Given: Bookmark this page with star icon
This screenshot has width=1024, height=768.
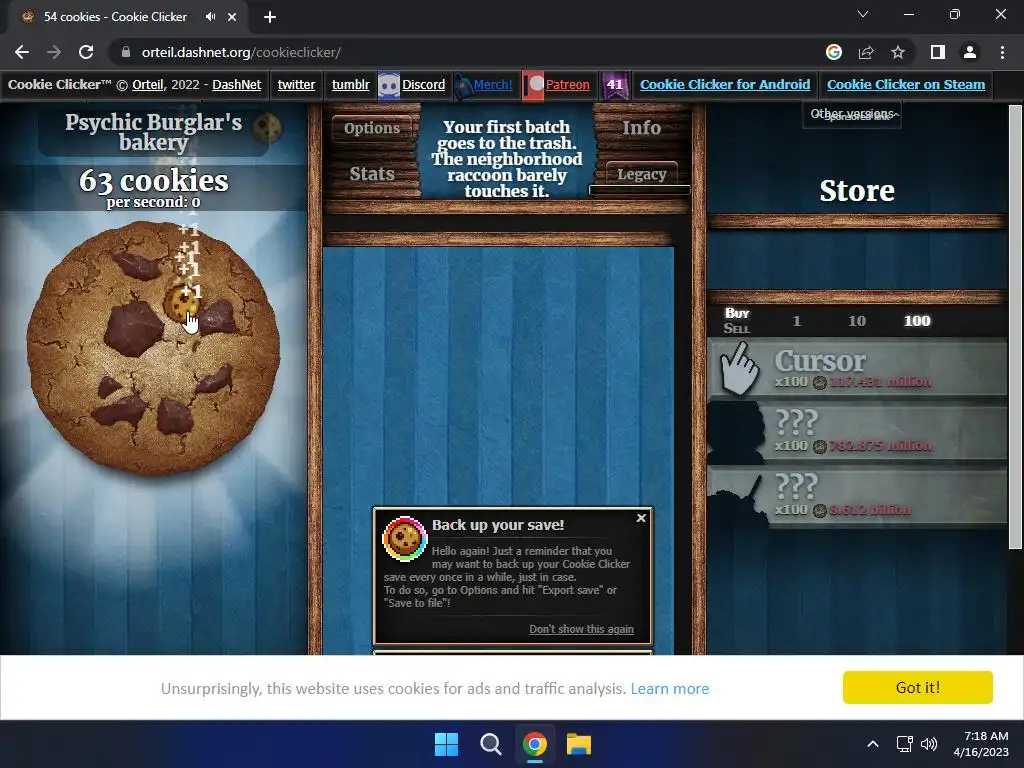Looking at the screenshot, I should pos(898,52).
